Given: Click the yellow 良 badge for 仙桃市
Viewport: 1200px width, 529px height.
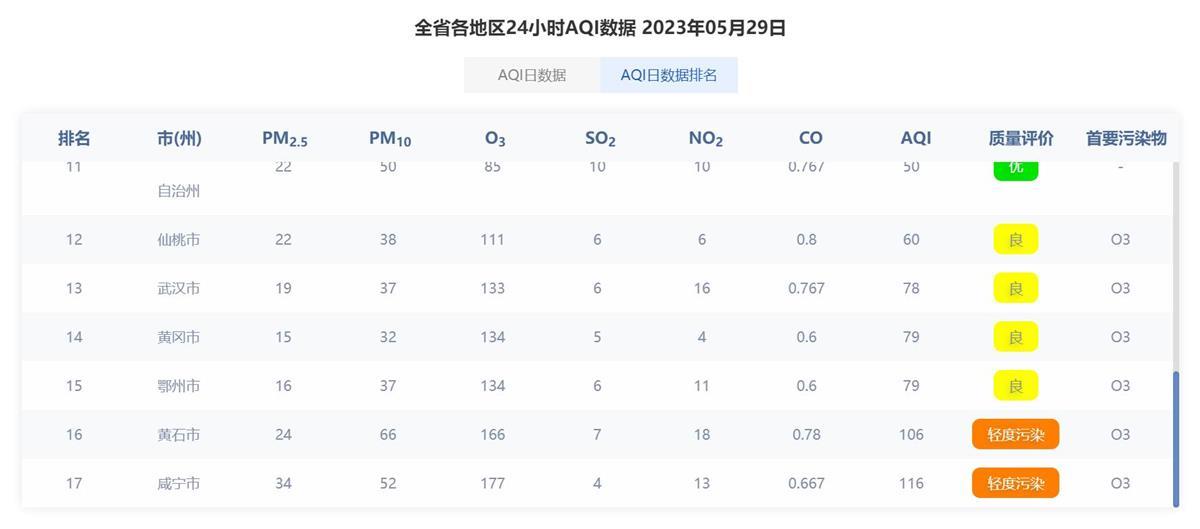Looking at the screenshot, I should (x=1015, y=239).
